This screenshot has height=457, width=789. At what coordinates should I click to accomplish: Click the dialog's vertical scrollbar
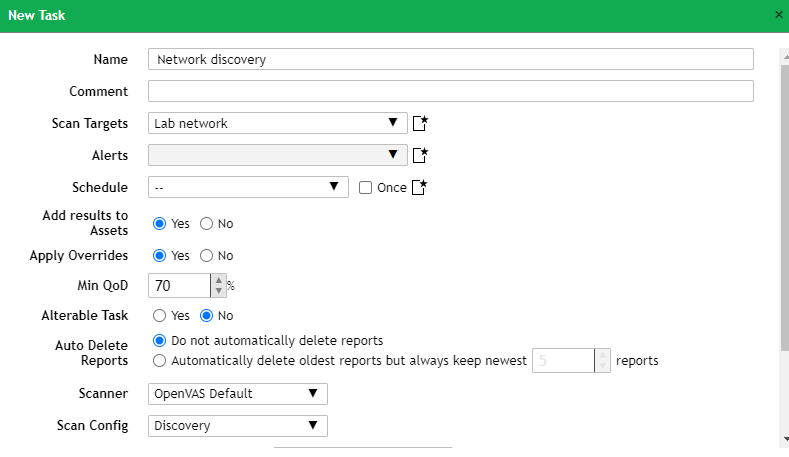(784, 200)
